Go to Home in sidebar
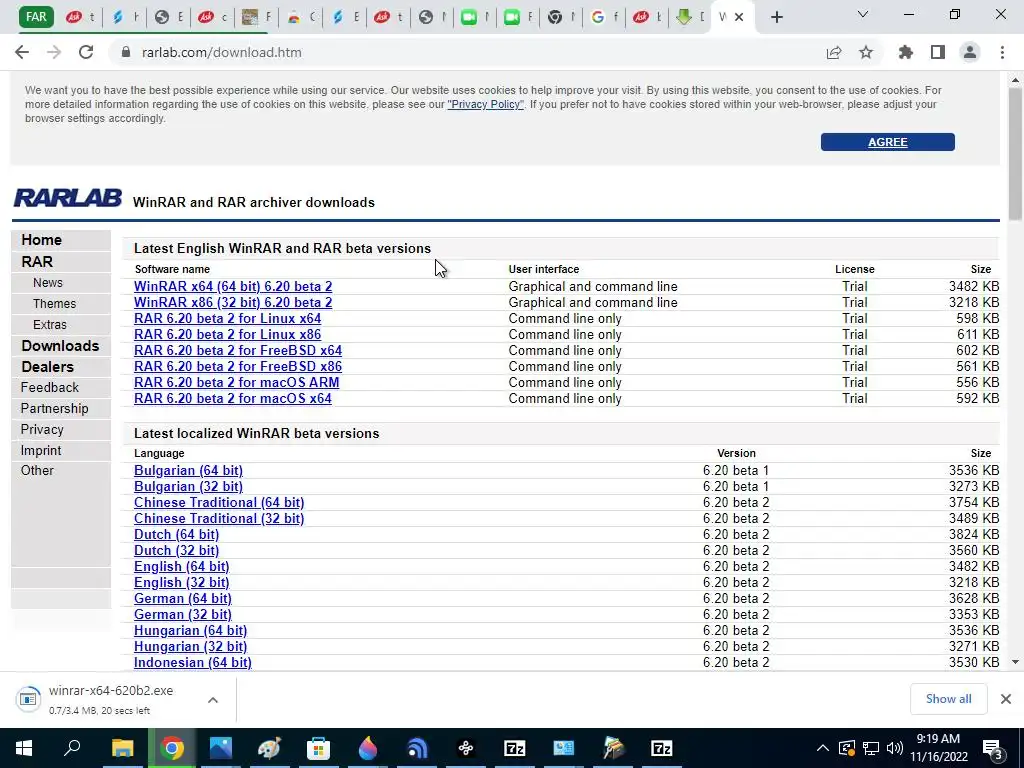Image resolution: width=1024 pixels, height=768 pixels. (41, 240)
